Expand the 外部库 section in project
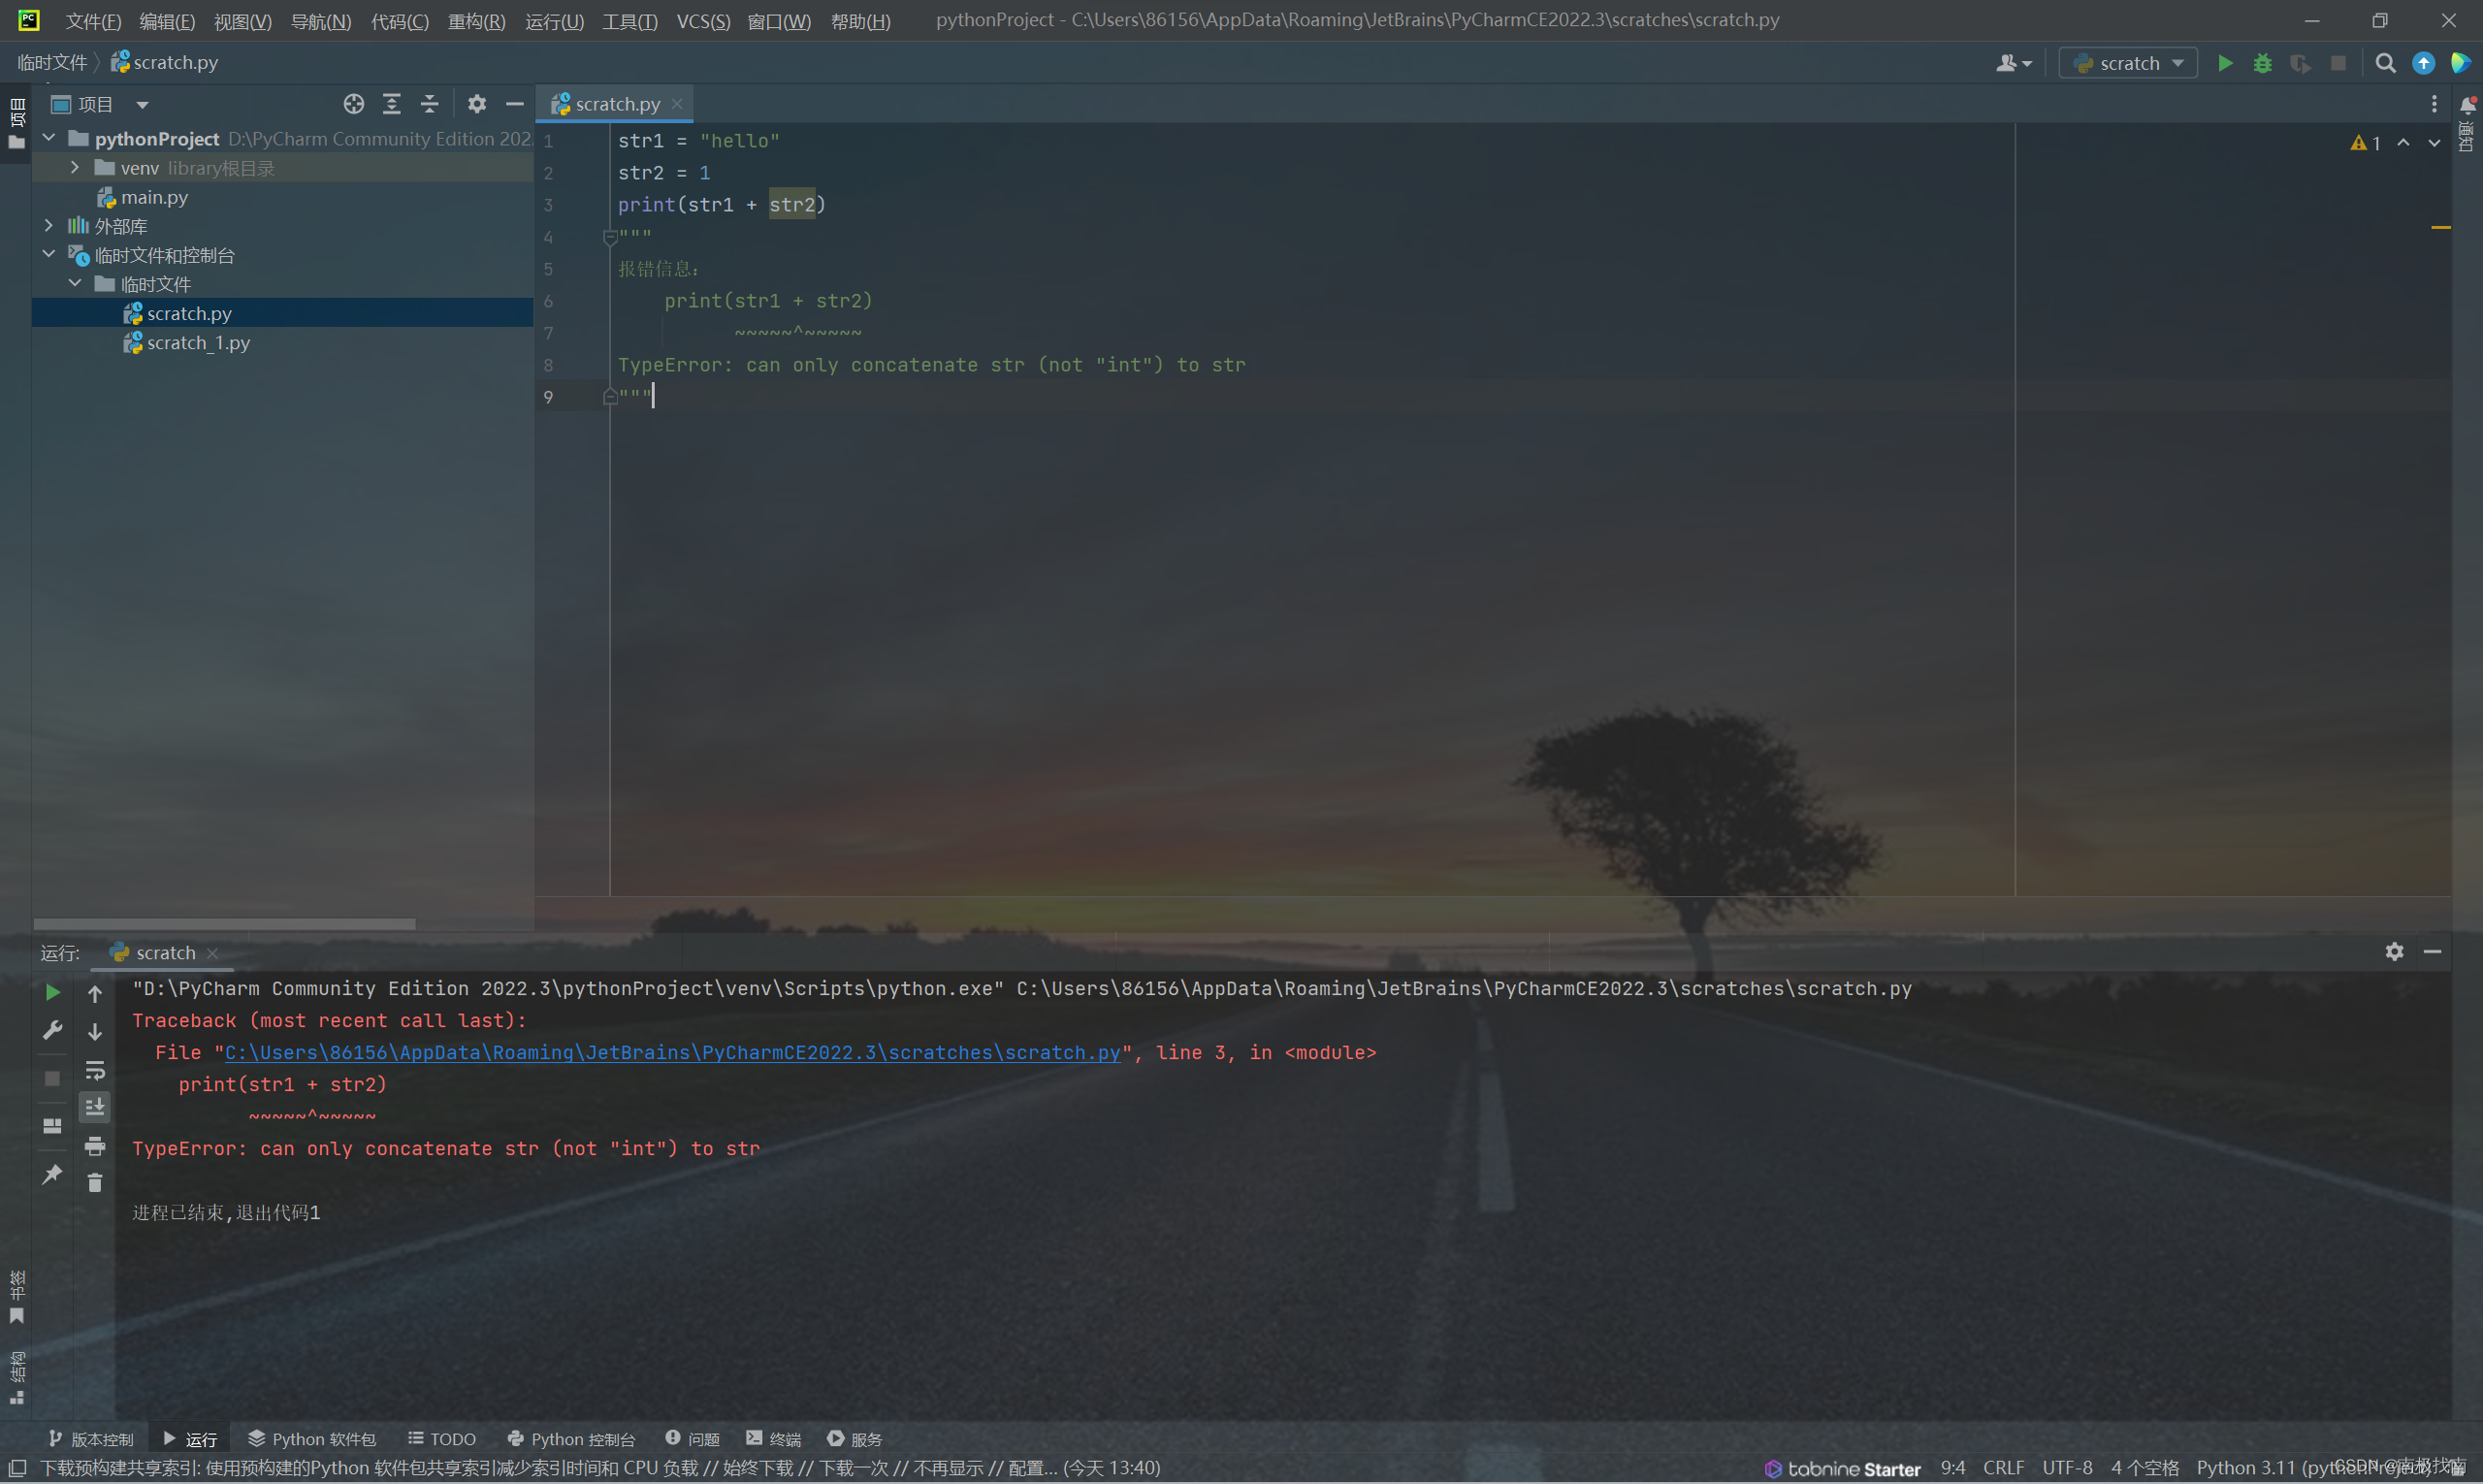Viewport: 2483px width, 1484px height. [x=46, y=224]
